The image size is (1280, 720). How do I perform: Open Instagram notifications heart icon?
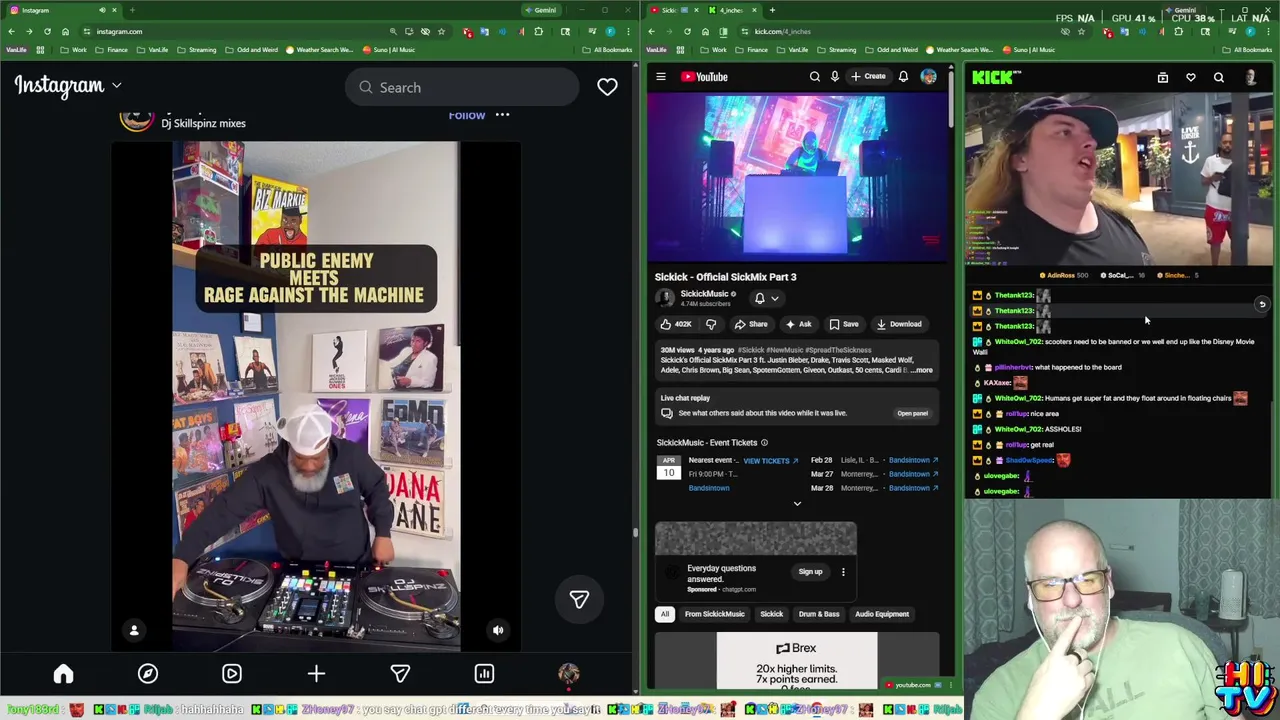tap(607, 87)
